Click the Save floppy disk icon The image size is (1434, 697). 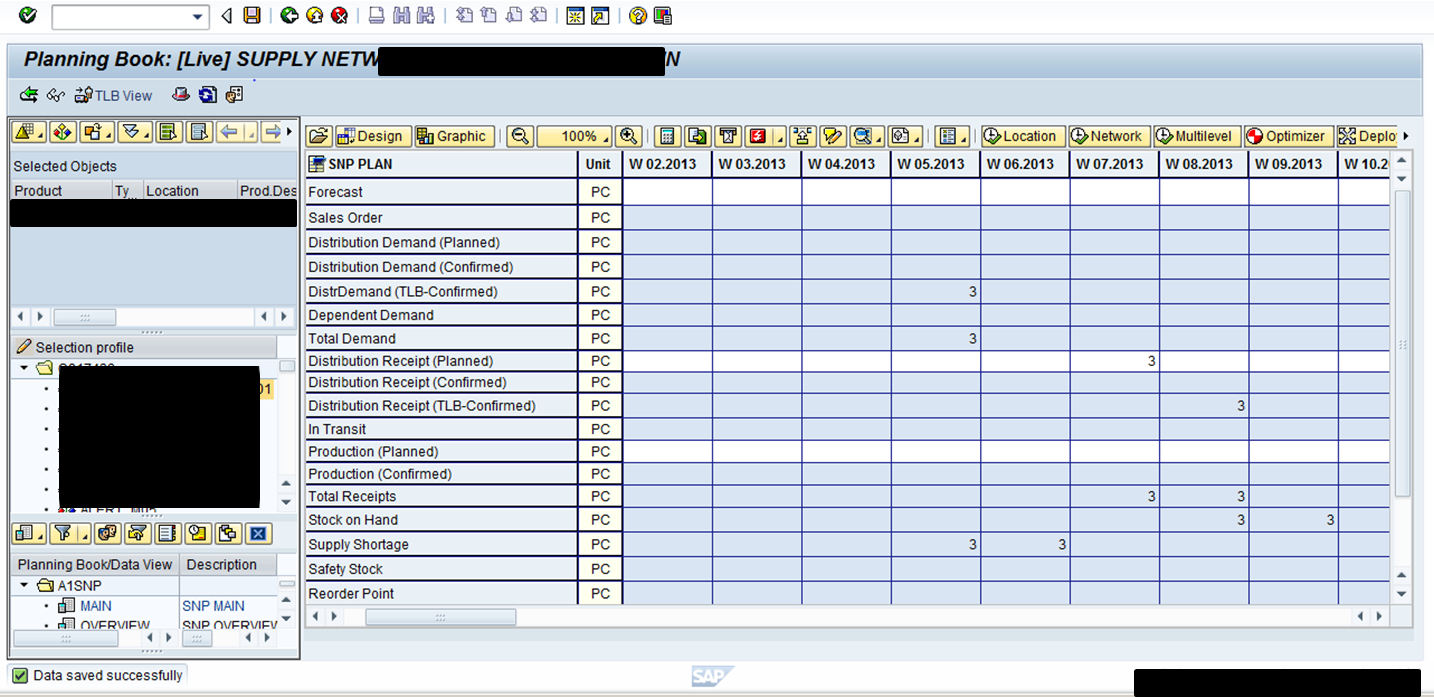pyautogui.click(x=253, y=15)
